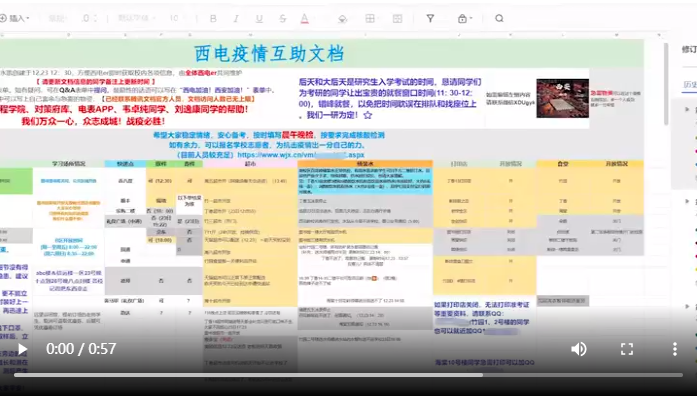Viewport: 697px width, 396px height.
Task: Open the video's three-dot more options menu
Action: click(x=674, y=349)
